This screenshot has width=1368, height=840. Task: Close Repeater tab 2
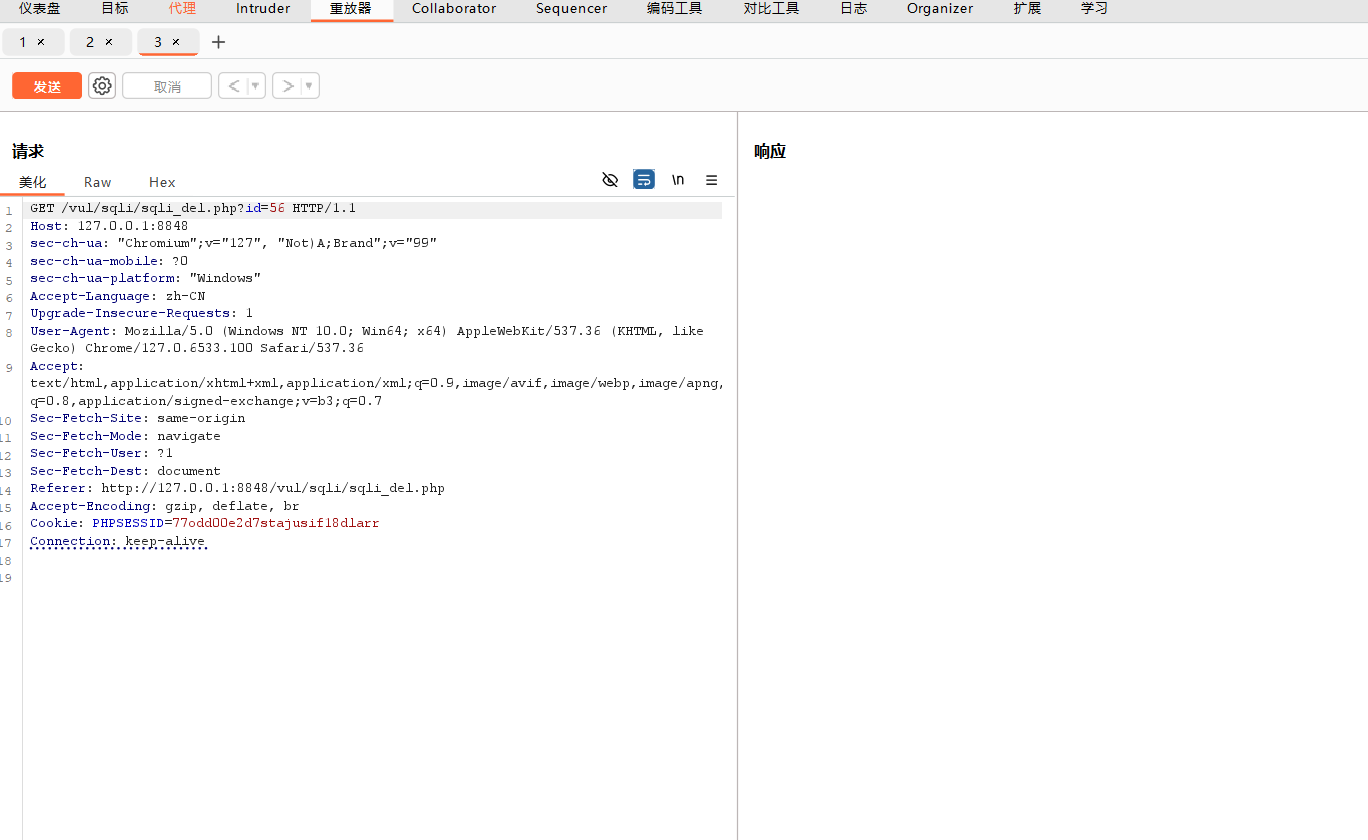point(109,42)
